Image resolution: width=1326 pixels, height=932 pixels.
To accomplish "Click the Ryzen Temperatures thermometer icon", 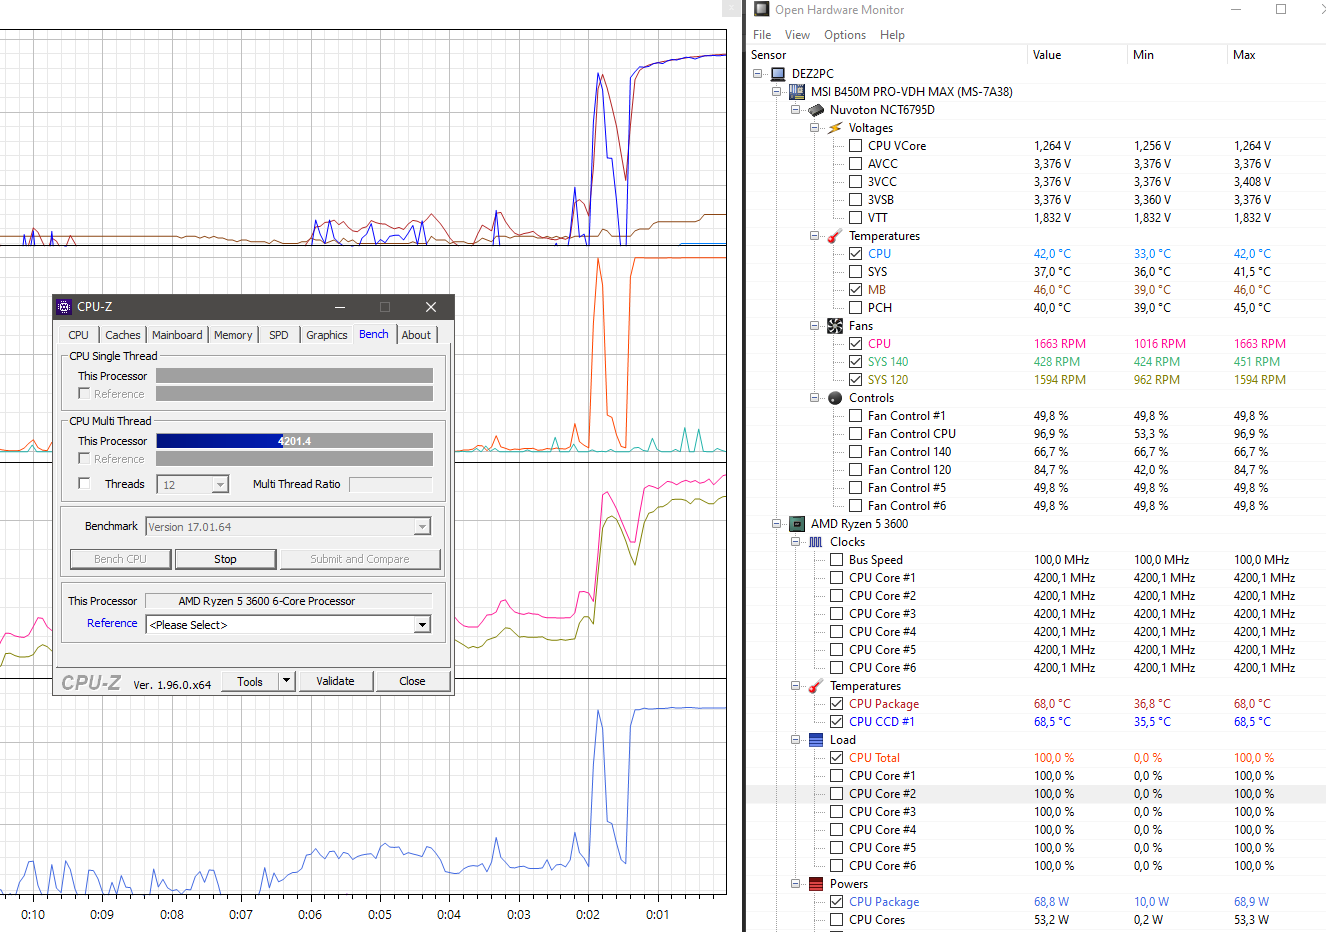I will tap(816, 686).
